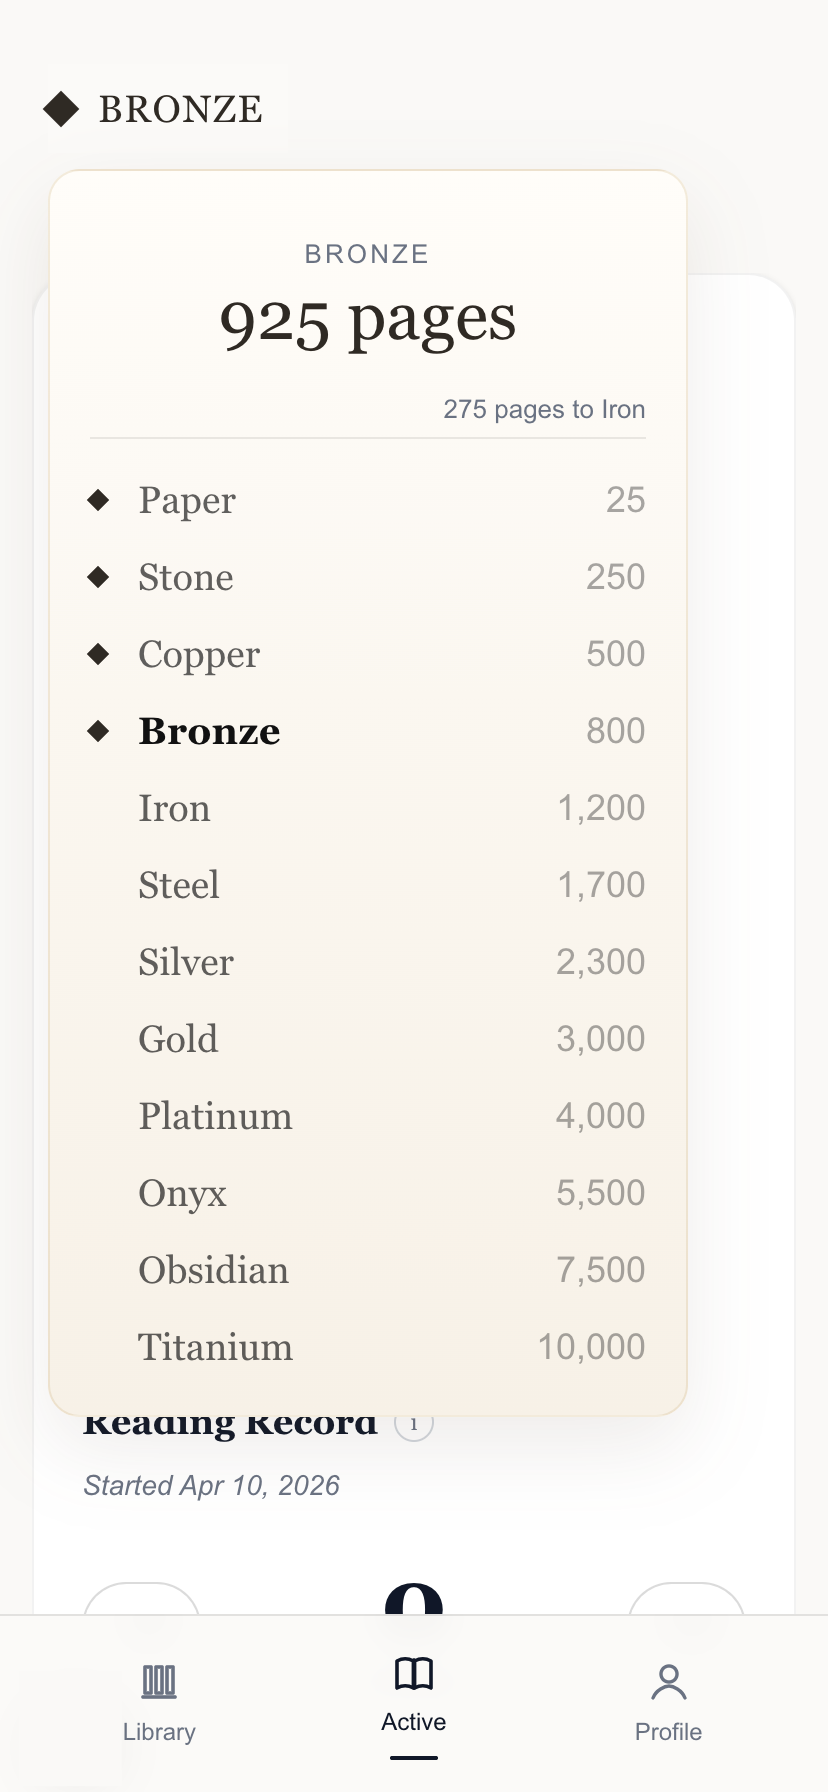Click the diamond marker beside Stone
This screenshot has height=1792, width=828.
coord(98,576)
